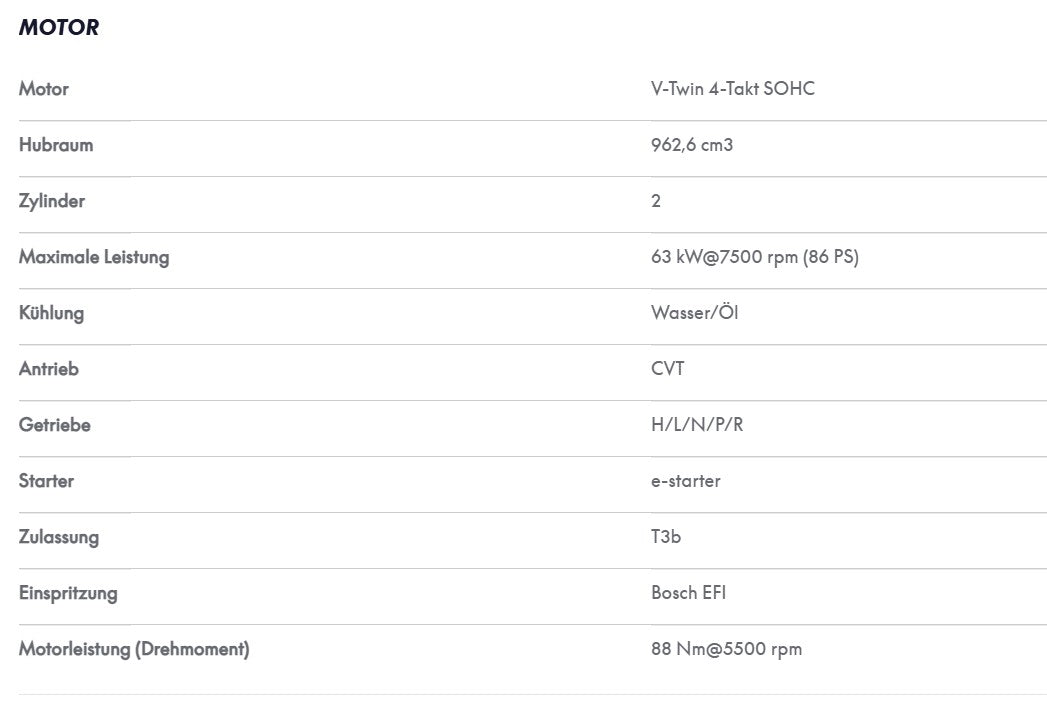Select the Zylinder label
The width and height of the screenshot is (1047, 715).
51,201
